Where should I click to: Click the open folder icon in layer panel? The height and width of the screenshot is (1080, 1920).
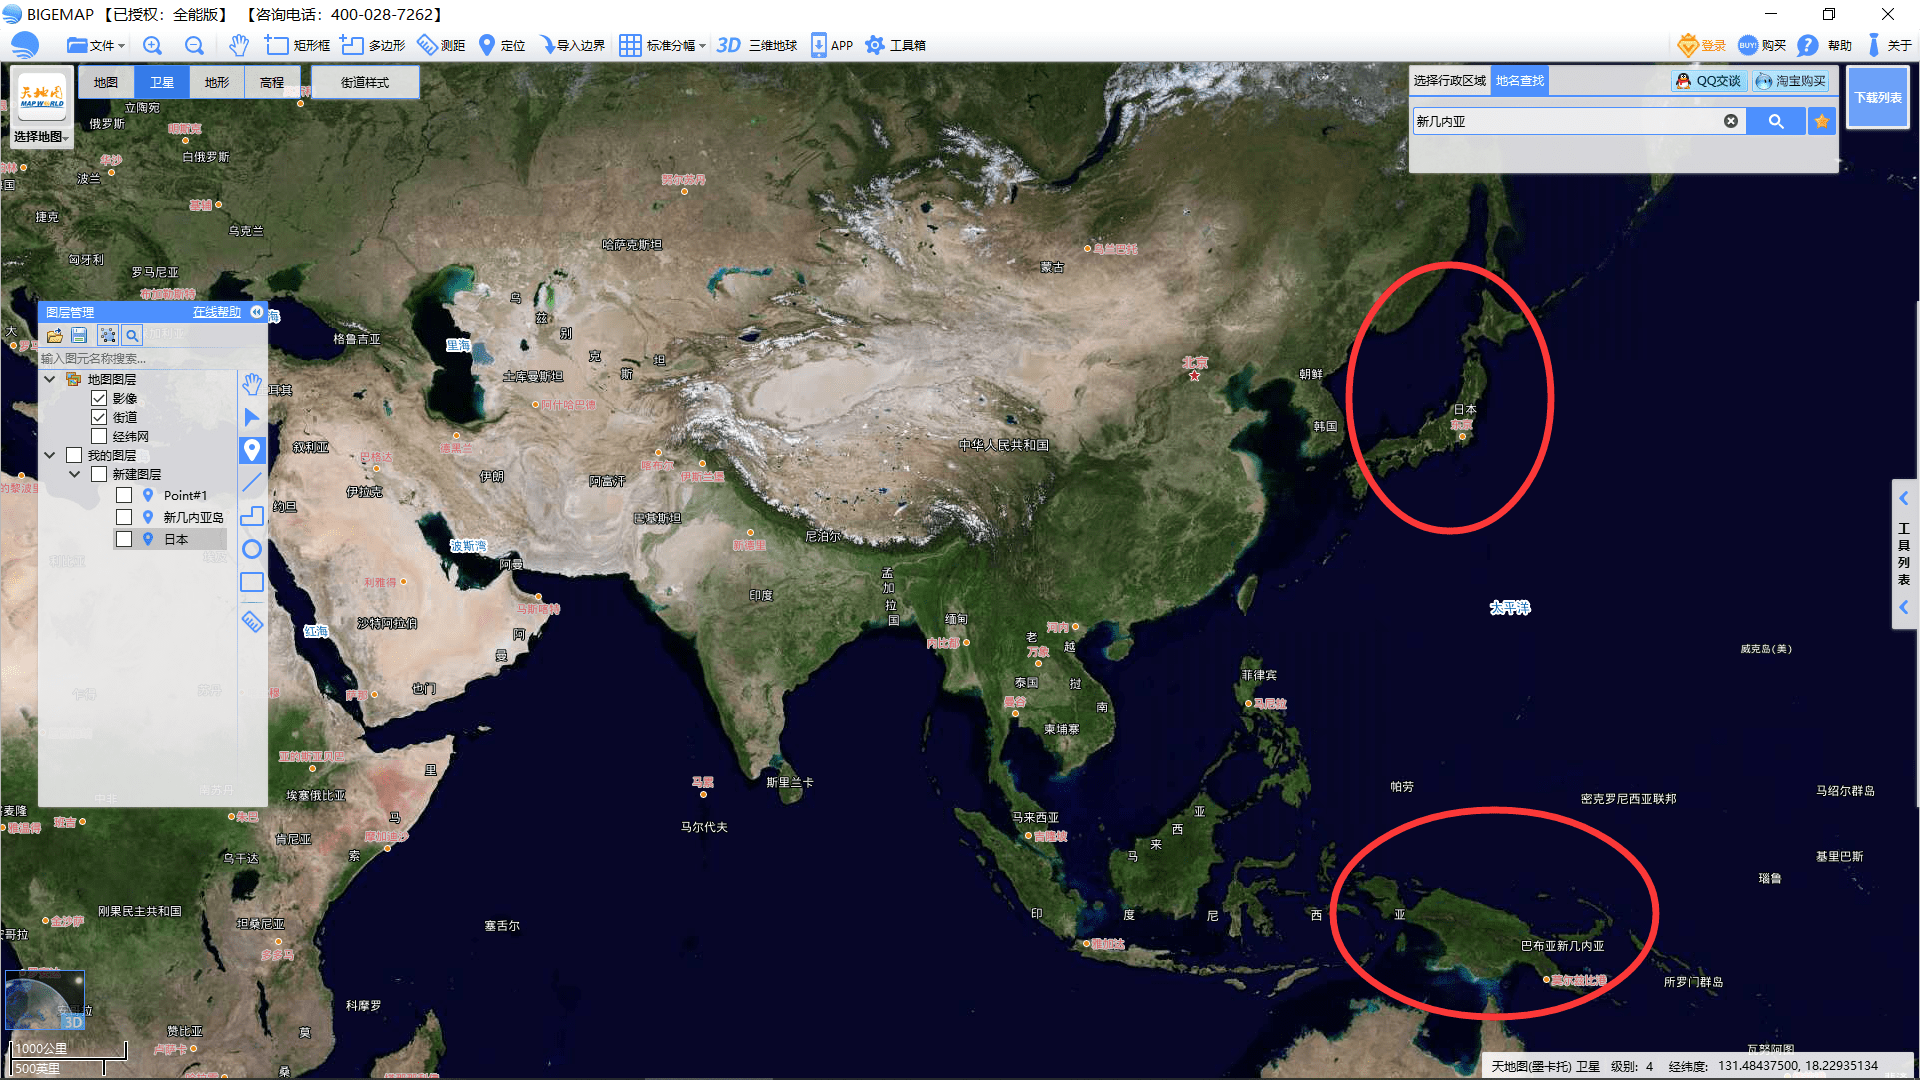pyautogui.click(x=54, y=335)
